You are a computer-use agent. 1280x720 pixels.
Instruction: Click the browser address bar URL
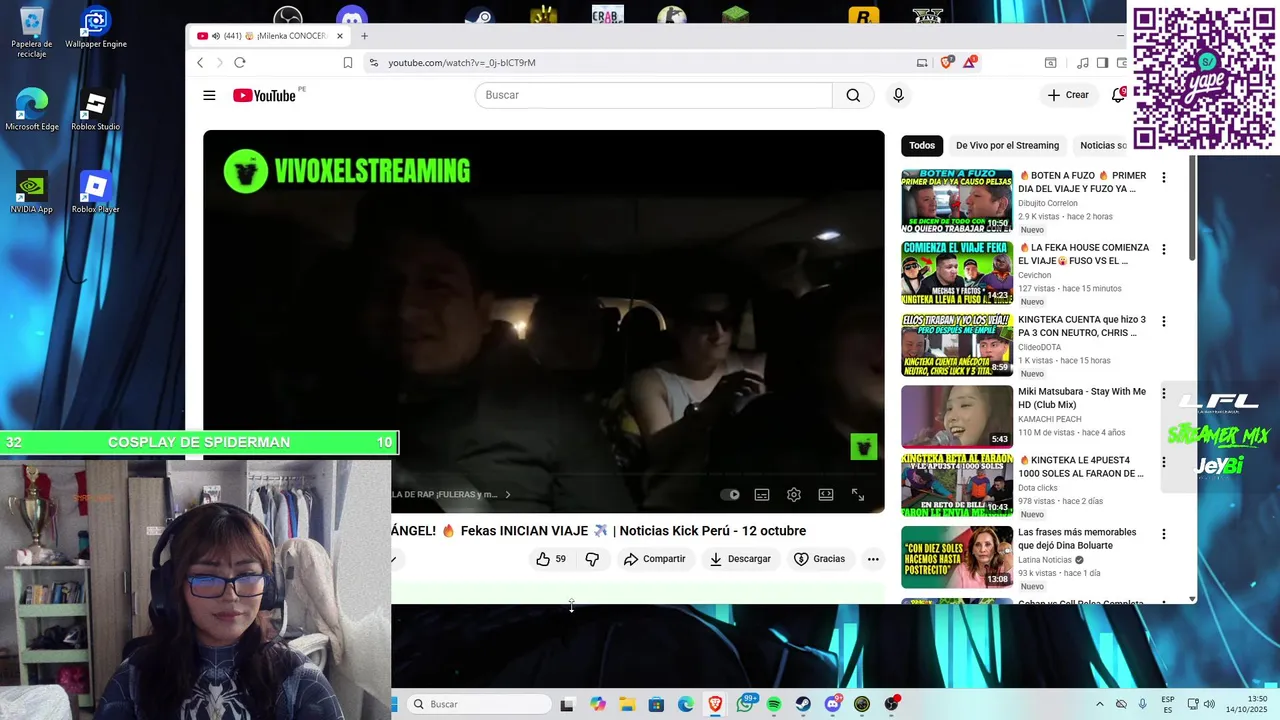(x=462, y=62)
